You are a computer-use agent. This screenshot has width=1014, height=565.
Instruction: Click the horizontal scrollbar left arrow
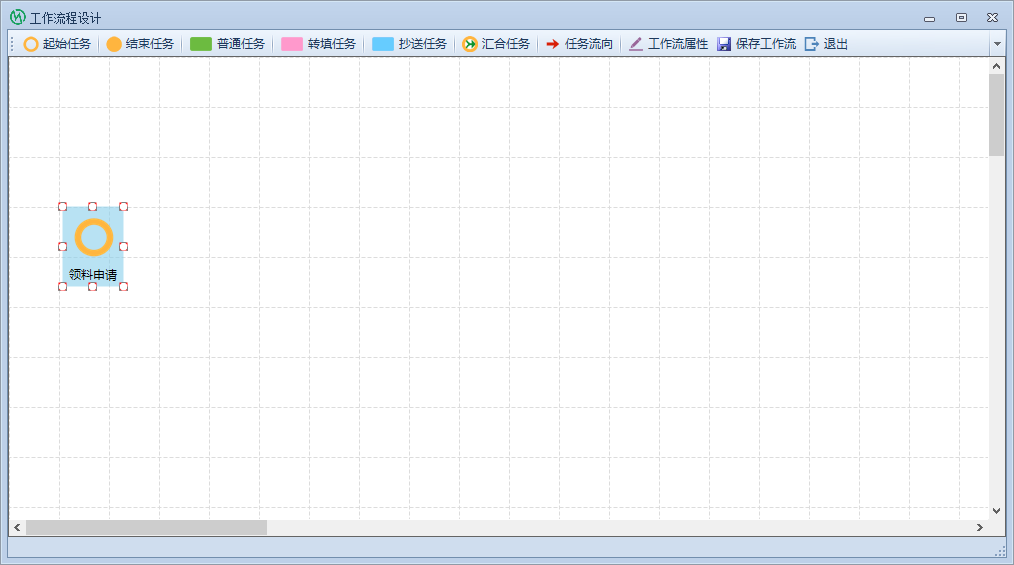pyautogui.click(x=17, y=527)
